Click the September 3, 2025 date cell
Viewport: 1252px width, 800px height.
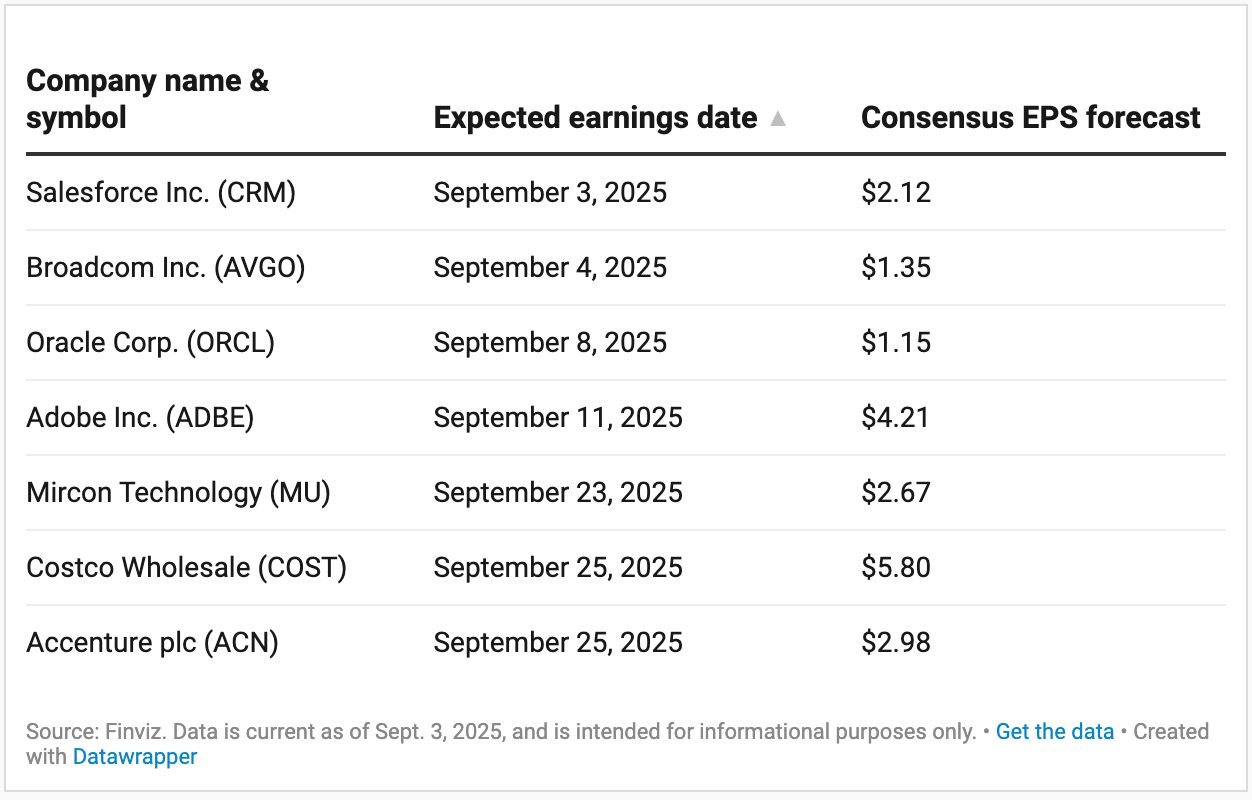click(550, 192)
